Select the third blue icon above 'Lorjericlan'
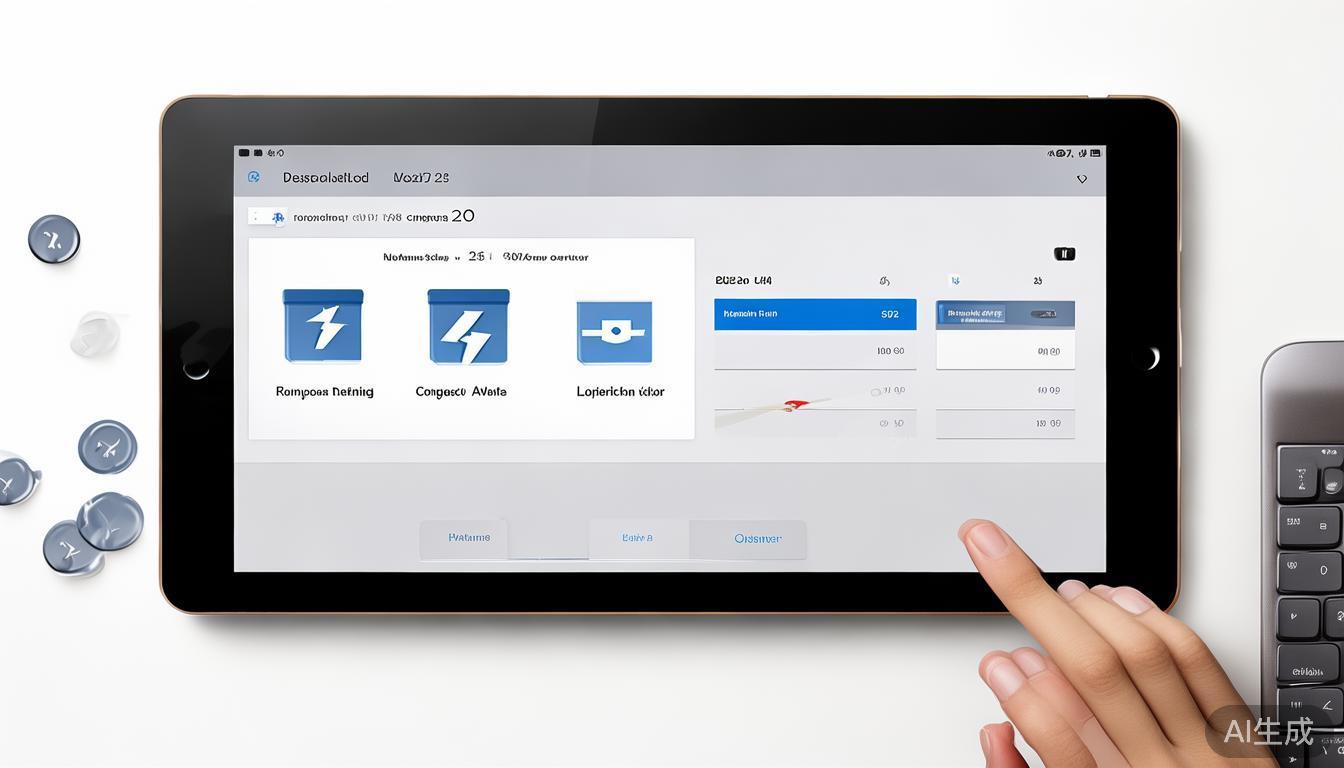This screenshot has width=1344, height=768. pyautogui.click(x=614, y=332)
